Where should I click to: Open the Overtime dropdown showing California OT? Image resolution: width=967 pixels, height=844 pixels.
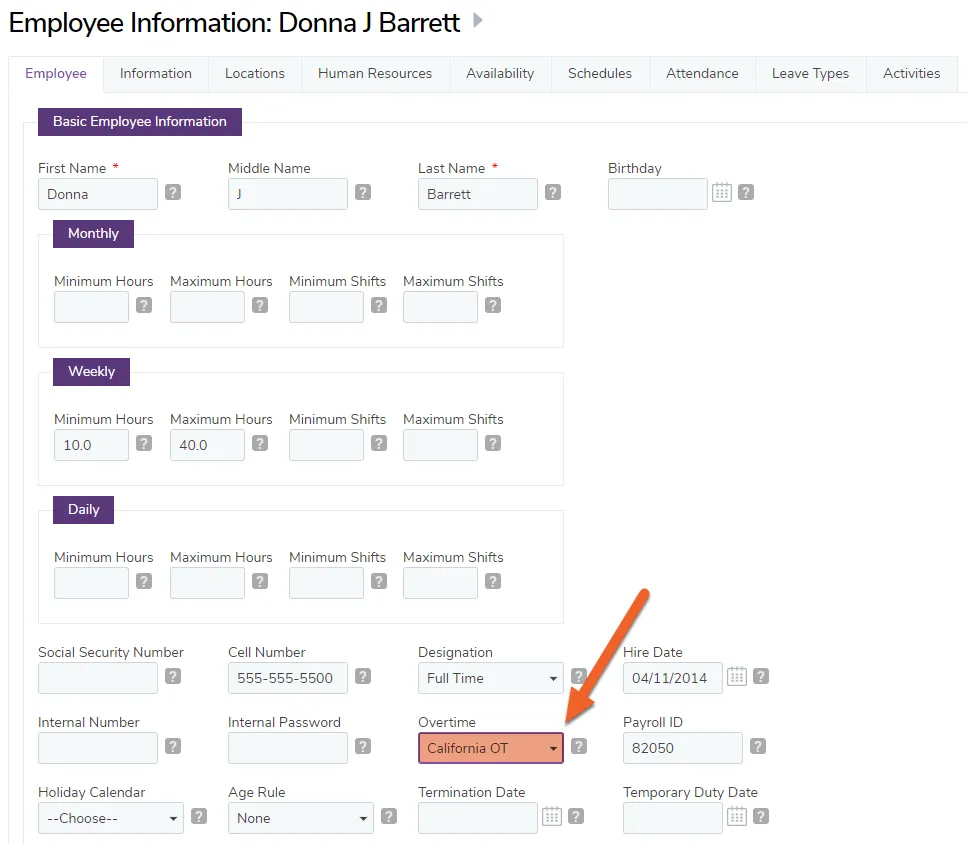pyautogui.click(x=491, y=748)
